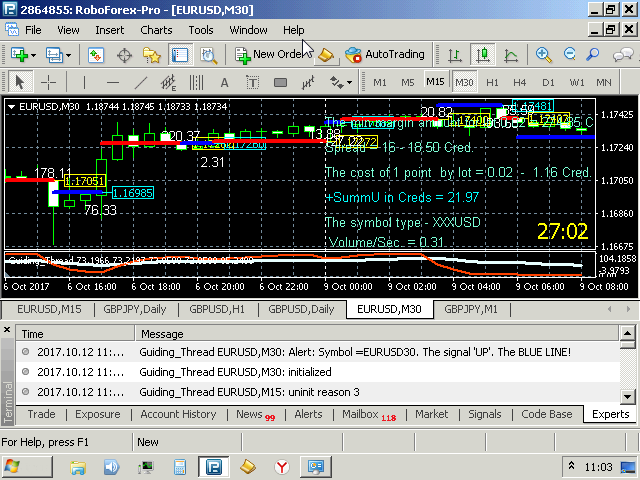Open the Profiles toolbar icon

(53, 55)
